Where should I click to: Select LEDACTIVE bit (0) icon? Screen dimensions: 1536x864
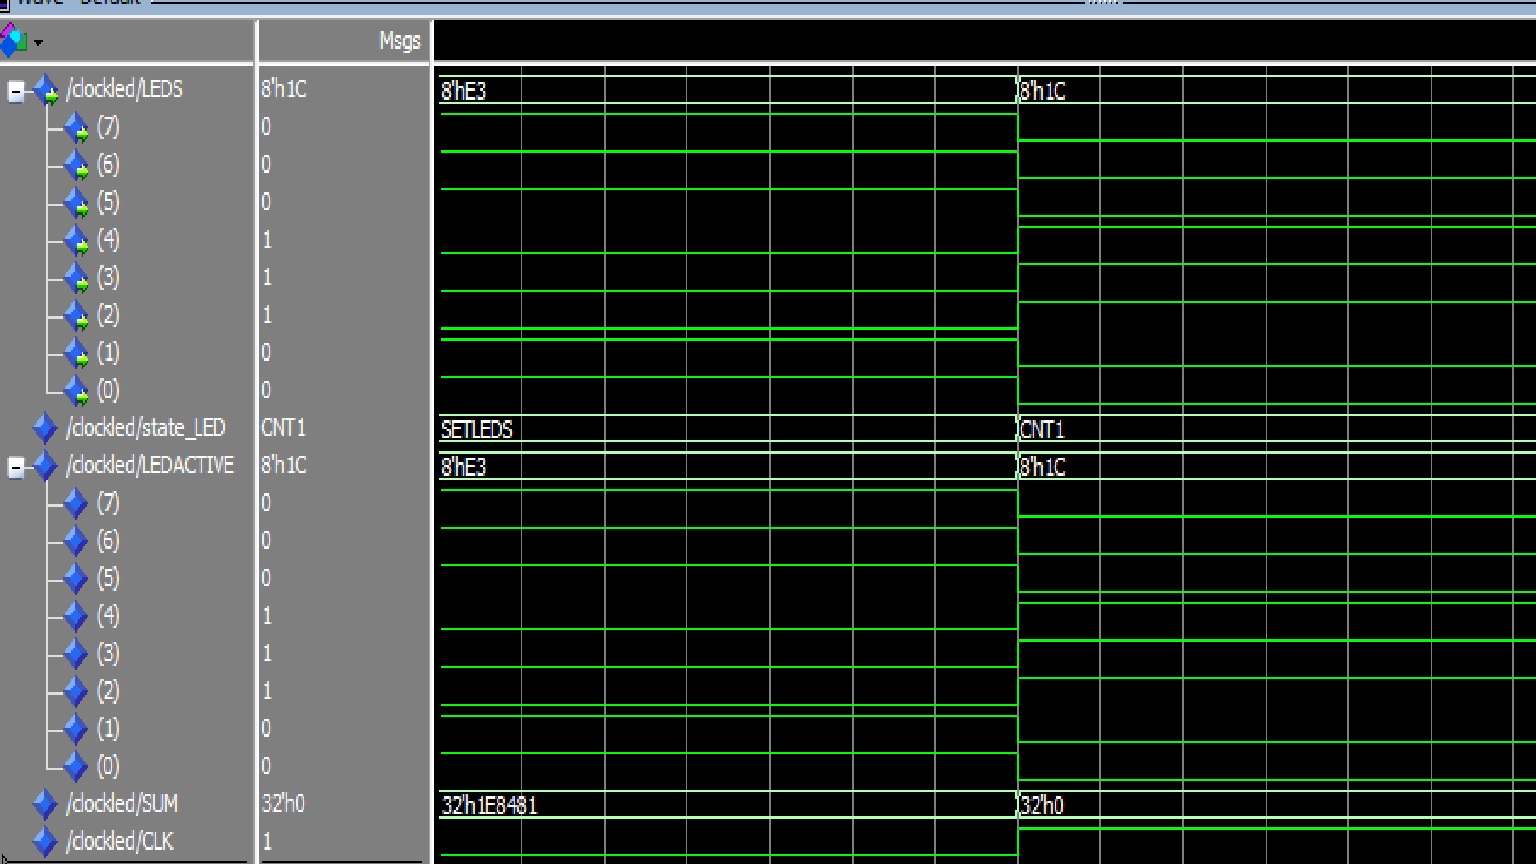(76, 767)
